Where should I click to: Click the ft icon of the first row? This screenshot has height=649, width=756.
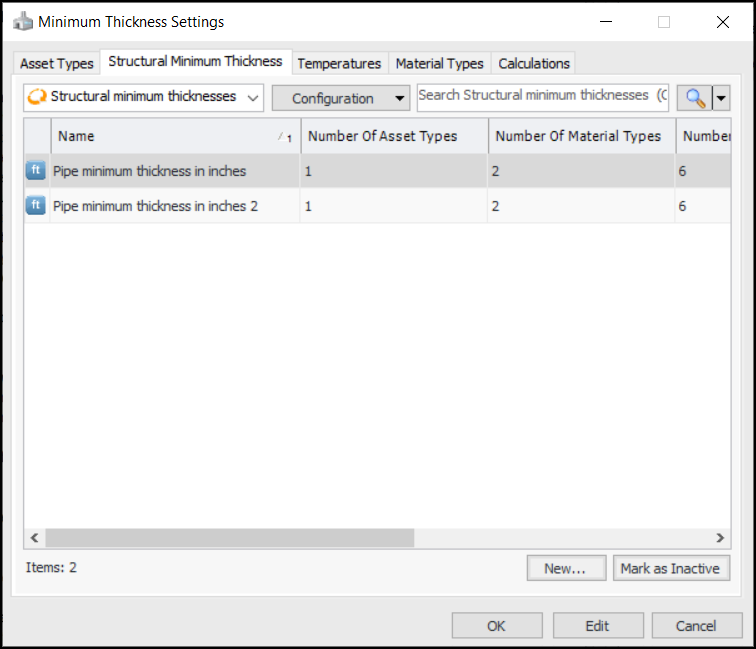click(36, 171)
